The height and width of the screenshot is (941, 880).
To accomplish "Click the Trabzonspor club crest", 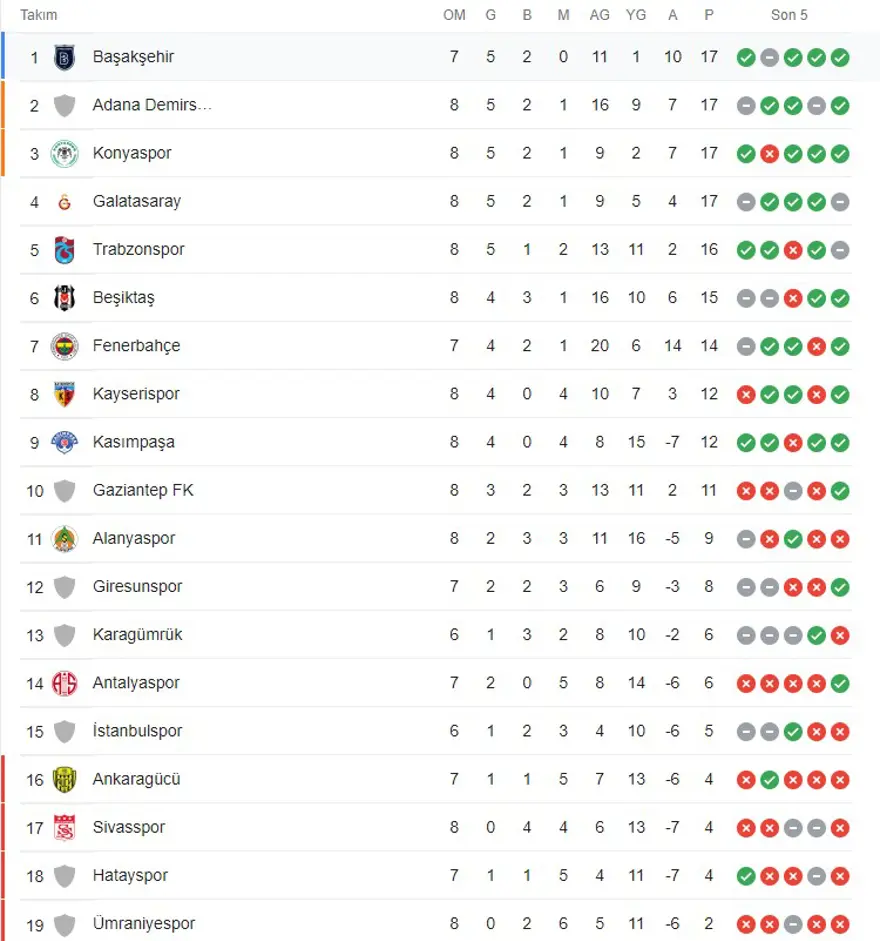I will coord(65,250).
